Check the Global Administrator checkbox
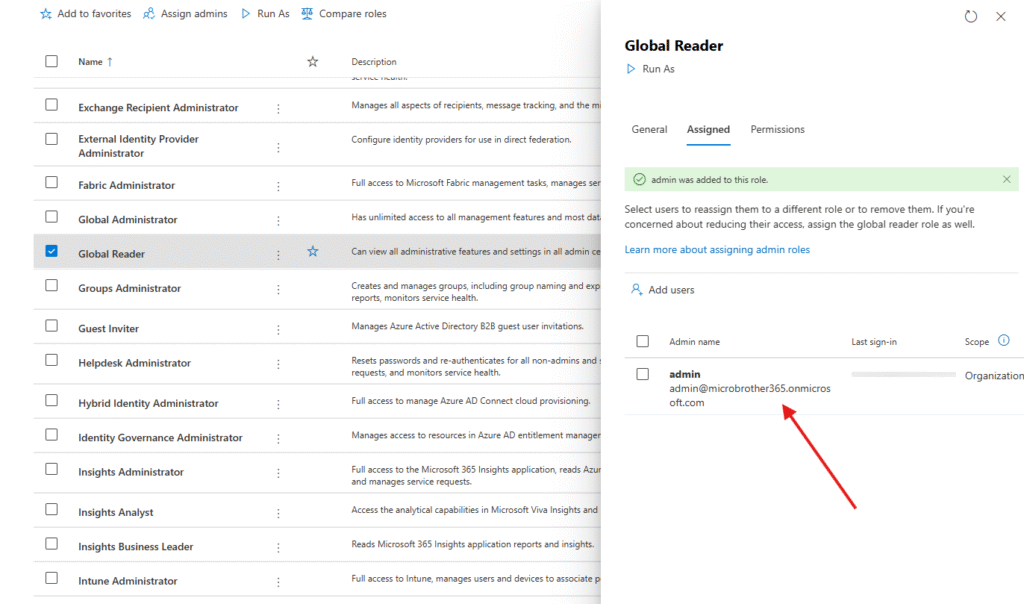This screenshot has width=1024, height=604. click(52, 217)
